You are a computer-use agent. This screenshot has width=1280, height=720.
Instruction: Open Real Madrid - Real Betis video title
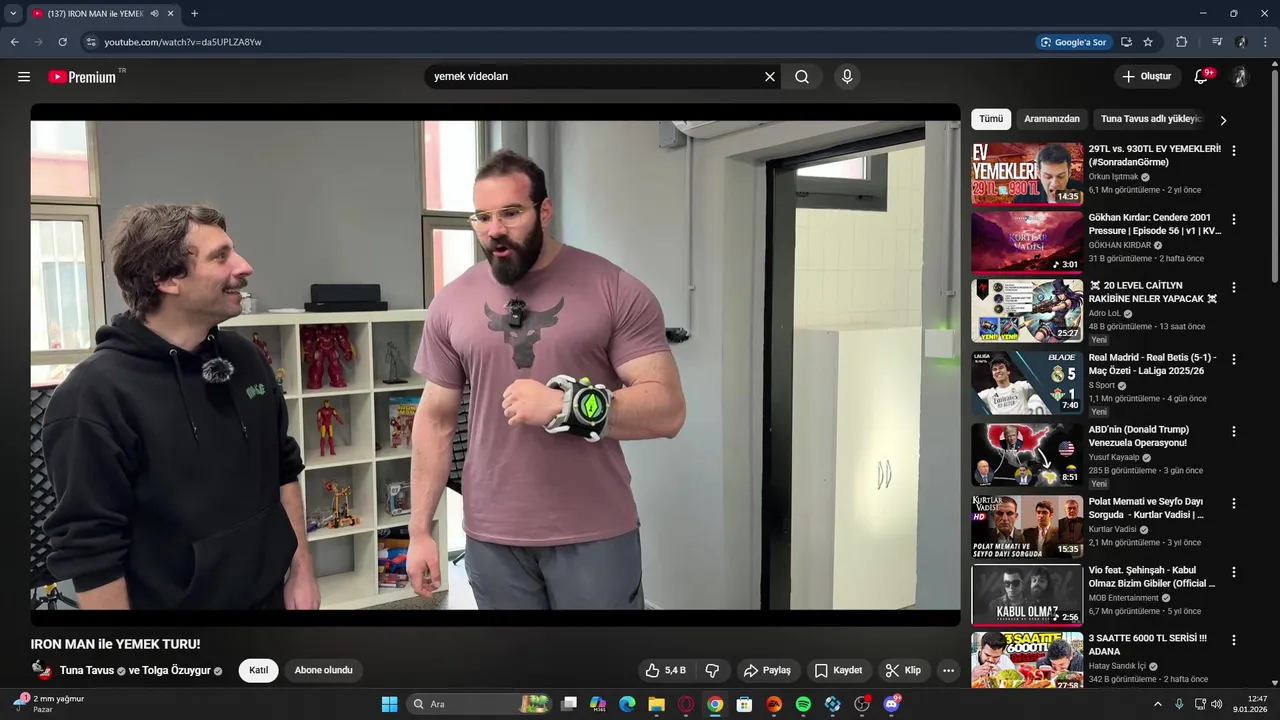(1152, 364)
